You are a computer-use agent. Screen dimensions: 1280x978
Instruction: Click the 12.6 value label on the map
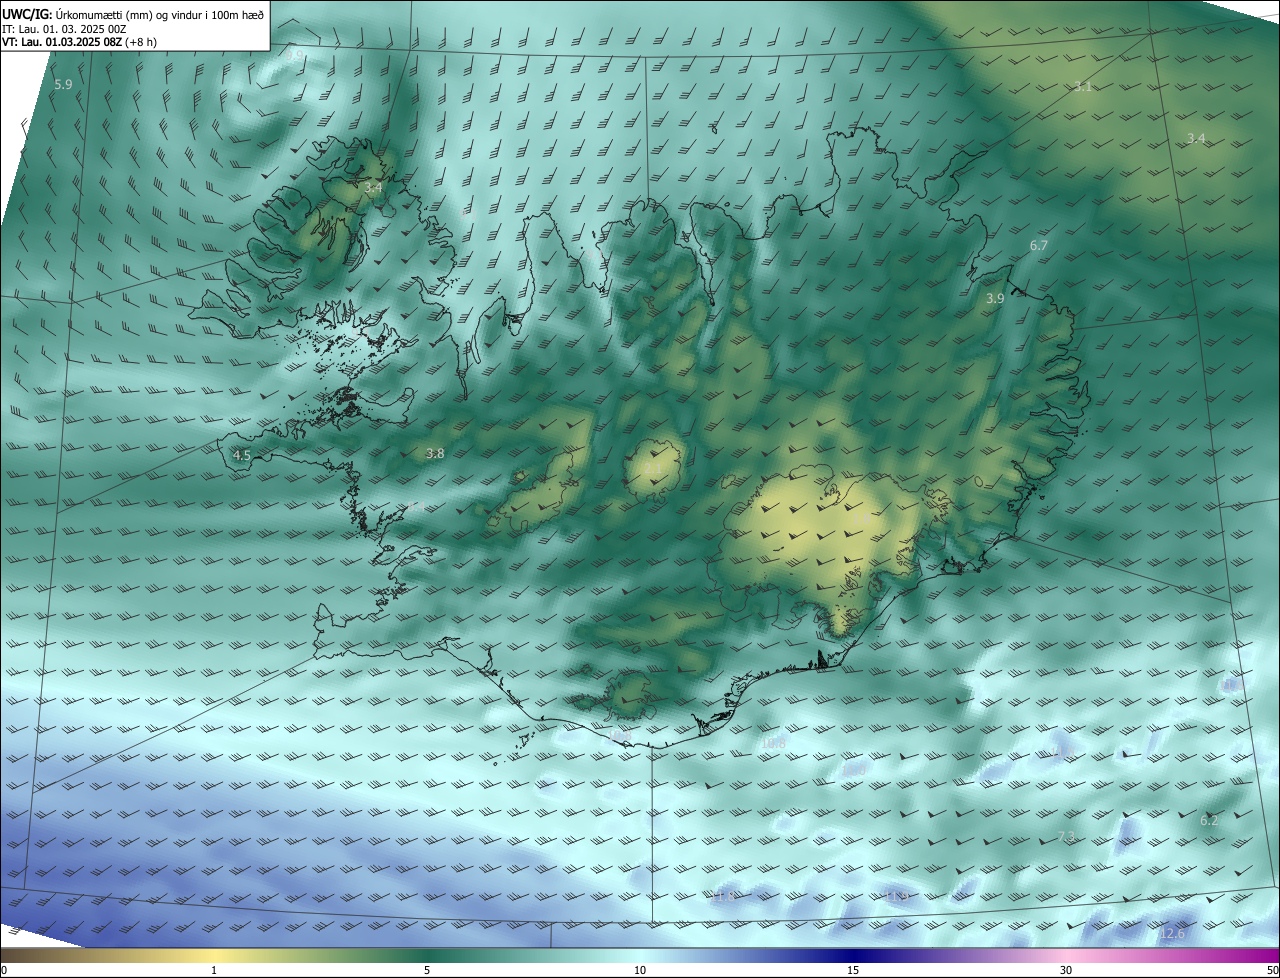point(1172,935)
